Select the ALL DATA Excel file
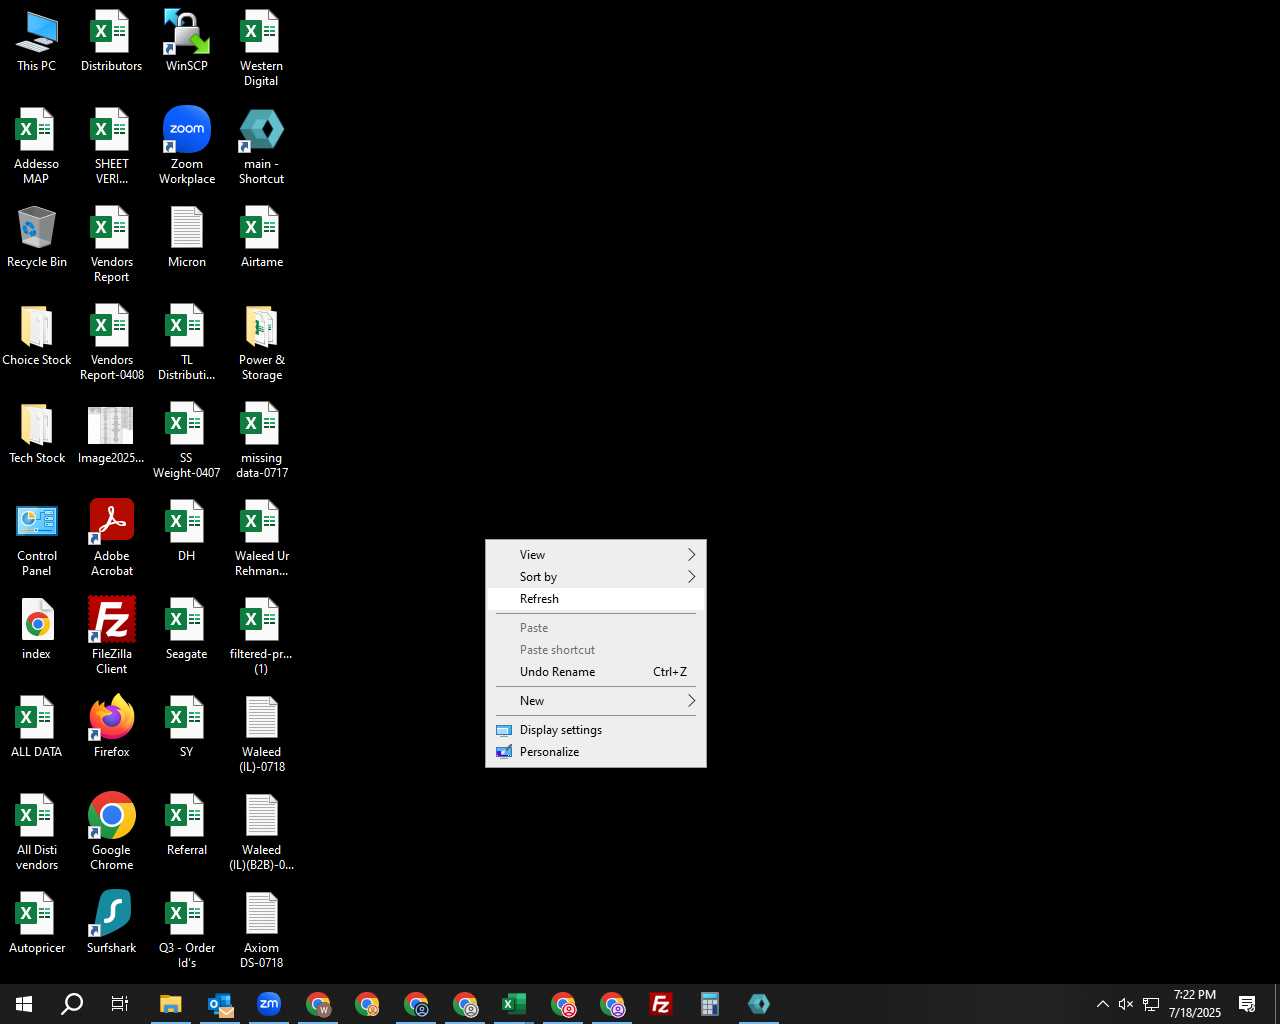The height and width of the screenshot is (1024, 1280). [37, 728]
